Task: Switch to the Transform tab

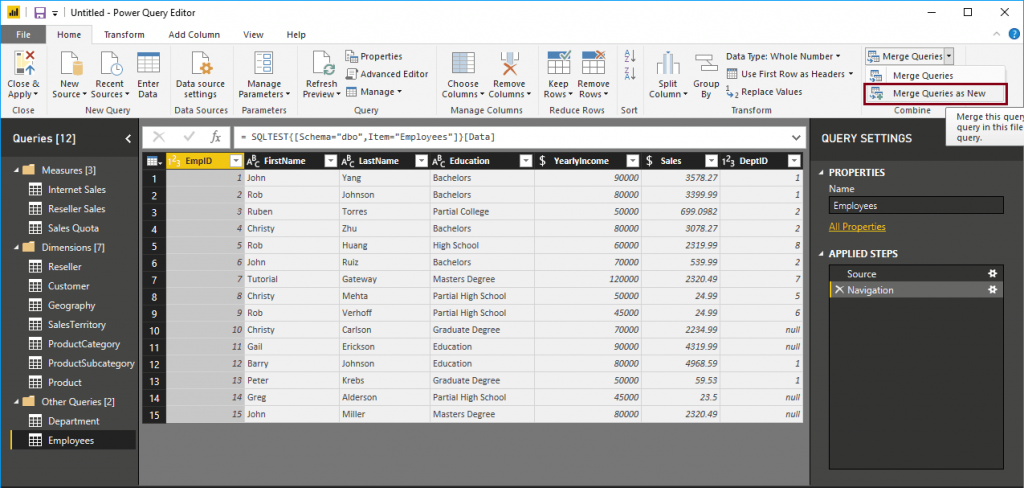Action: point(124,35)
